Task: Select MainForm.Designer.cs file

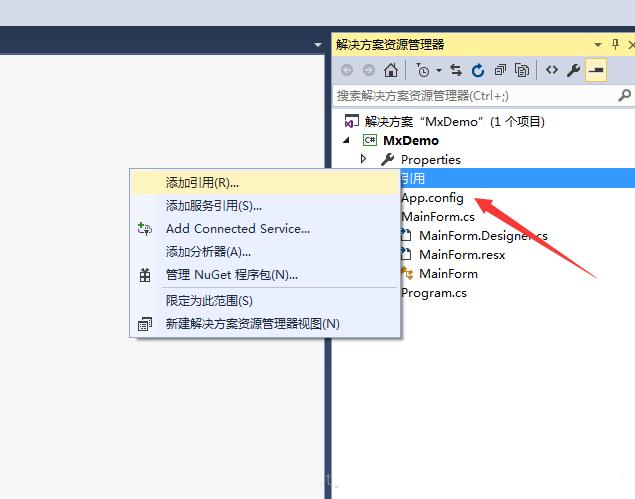Action: pos(482,235)
